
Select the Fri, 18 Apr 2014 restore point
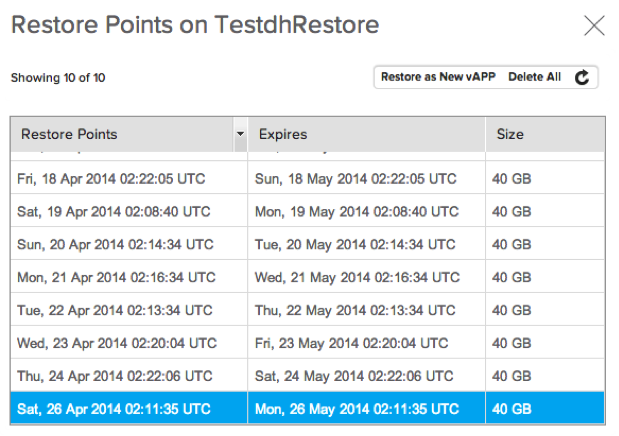(113, 179)
